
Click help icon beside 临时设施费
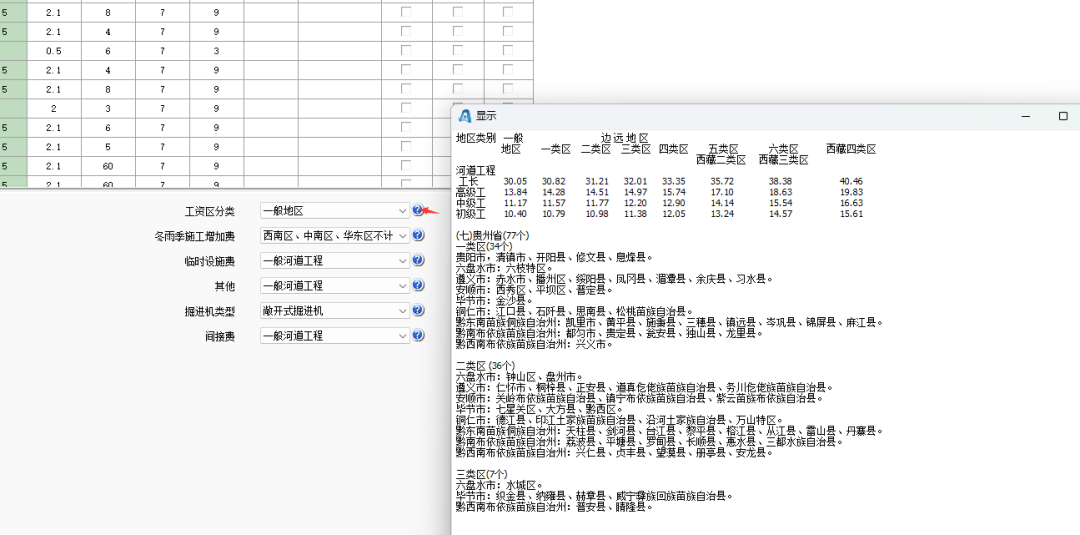click(x=418, y=261)
